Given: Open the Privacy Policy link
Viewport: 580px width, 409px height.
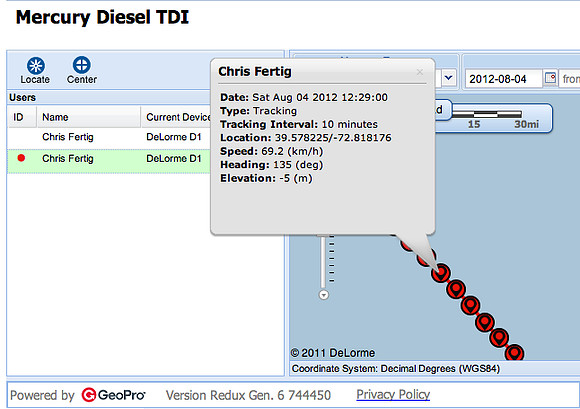Looking at the screenshot, I should point(393,395).
